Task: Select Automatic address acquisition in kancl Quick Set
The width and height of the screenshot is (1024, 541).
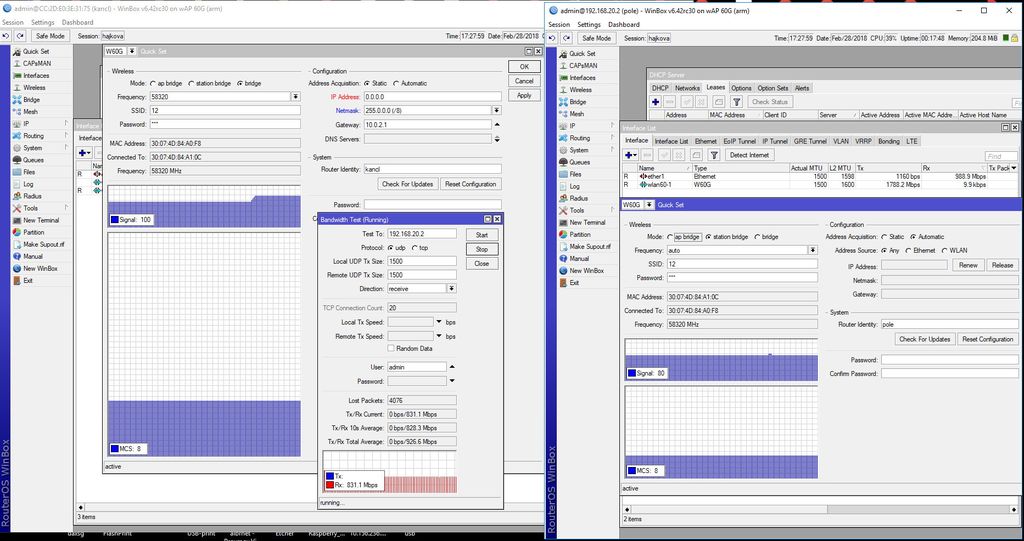Action: point(396,84)
